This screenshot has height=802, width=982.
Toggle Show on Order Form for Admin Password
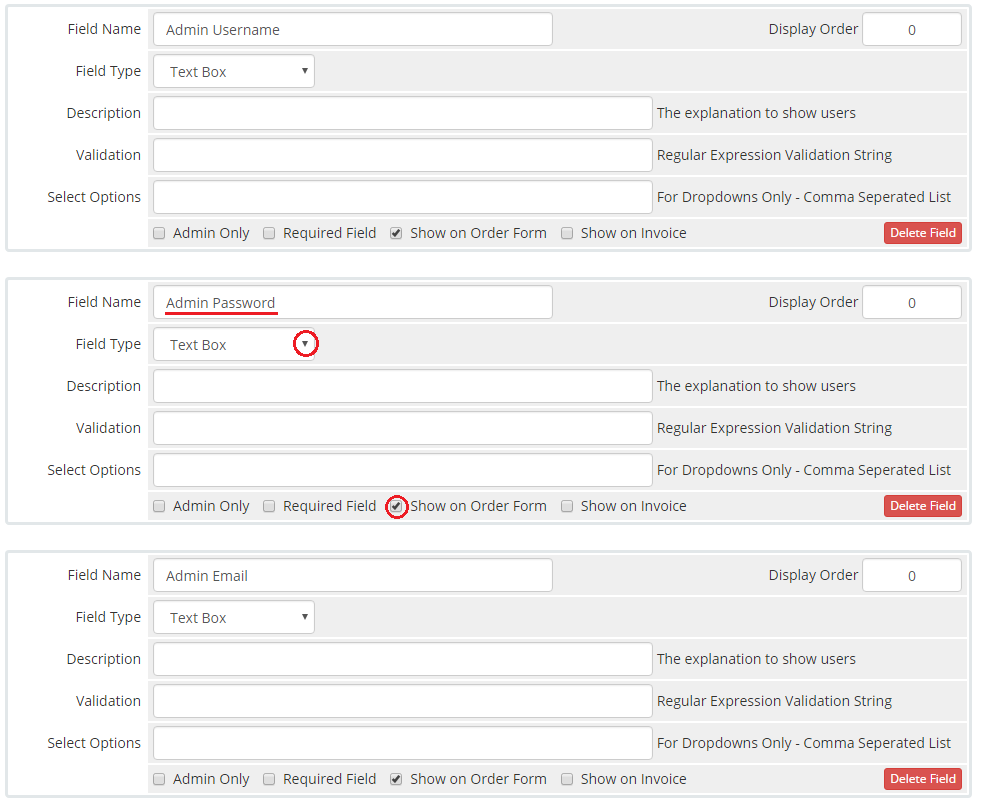[396, 506]
